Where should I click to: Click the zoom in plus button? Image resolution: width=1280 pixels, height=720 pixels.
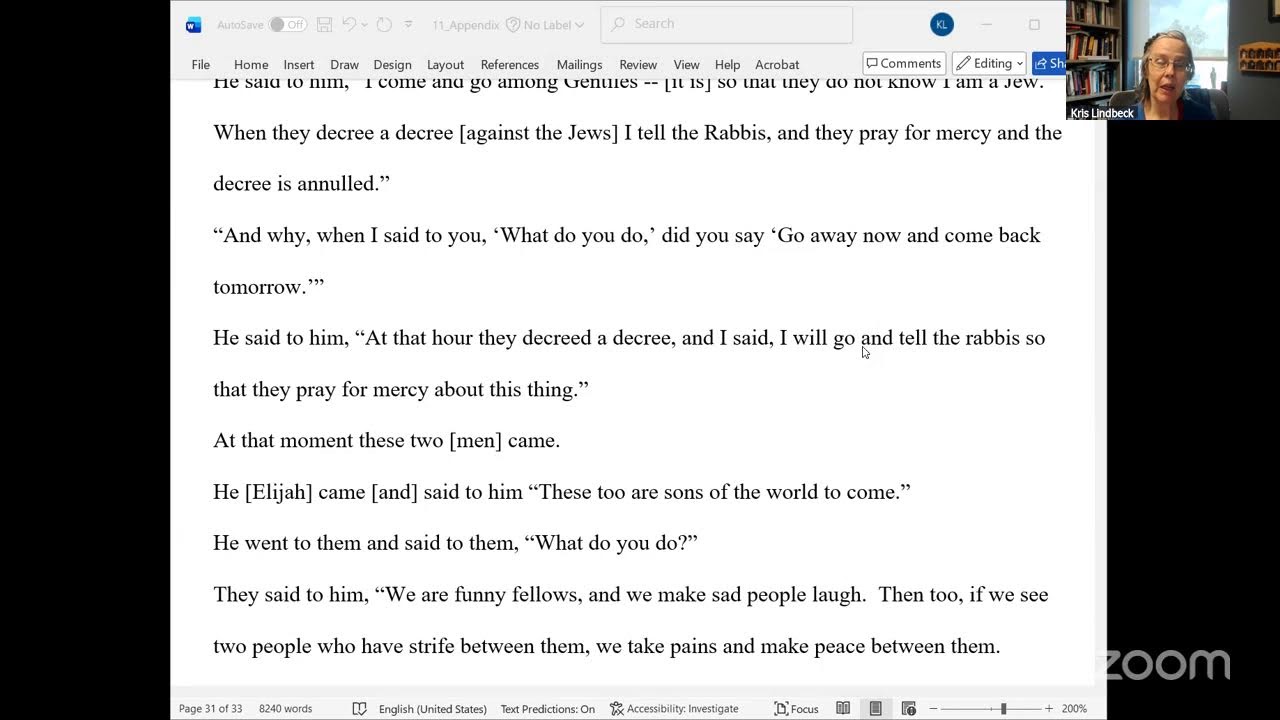[1048, 708]
